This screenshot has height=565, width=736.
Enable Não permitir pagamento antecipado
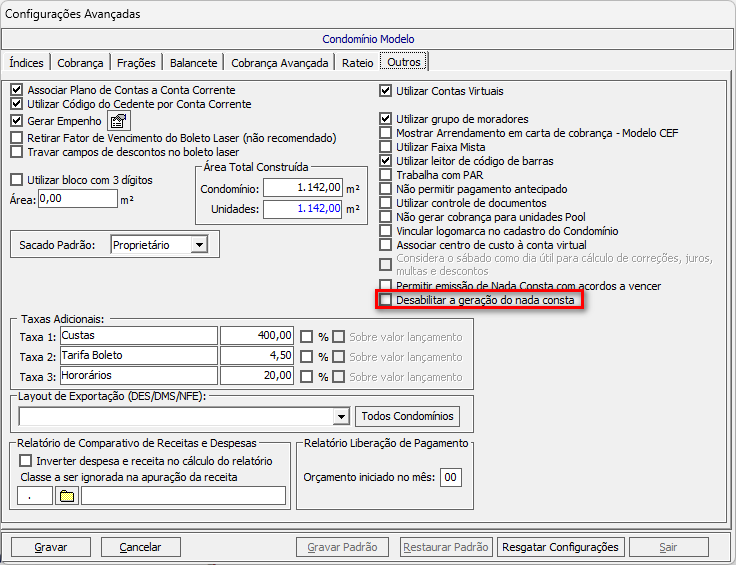point(385,189)
